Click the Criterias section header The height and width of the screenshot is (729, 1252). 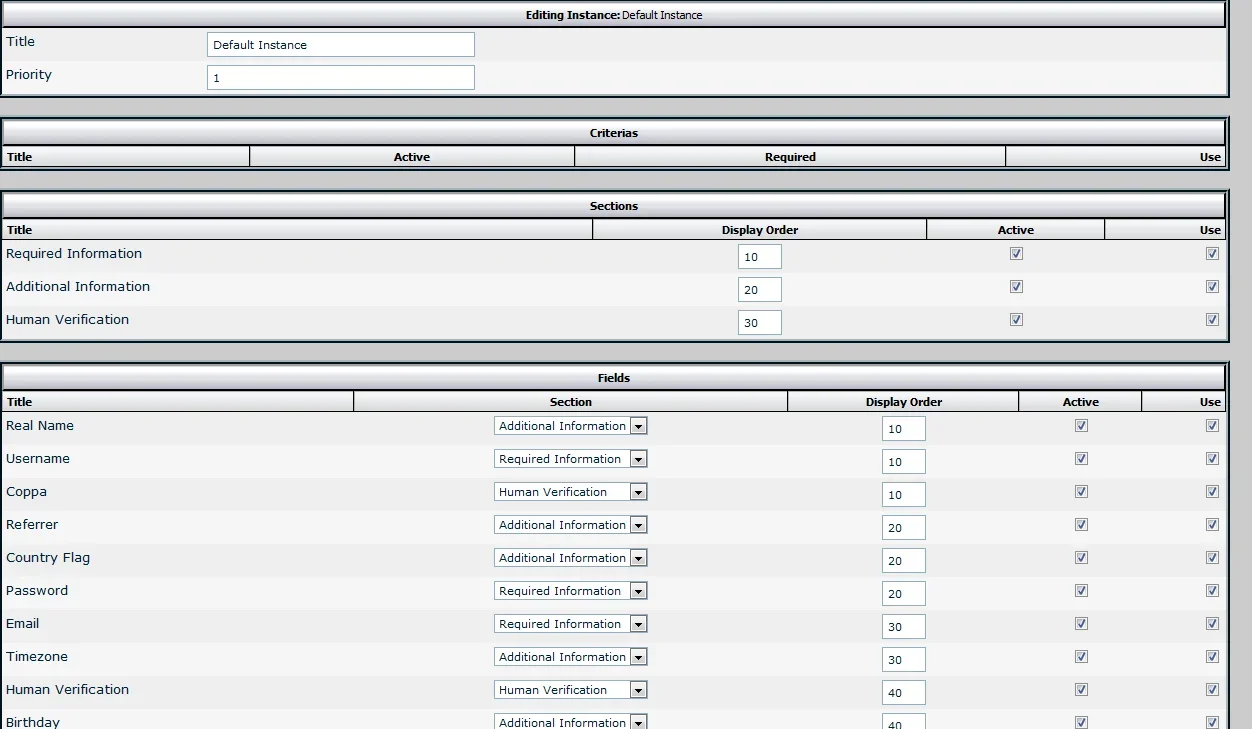(614, 133)
